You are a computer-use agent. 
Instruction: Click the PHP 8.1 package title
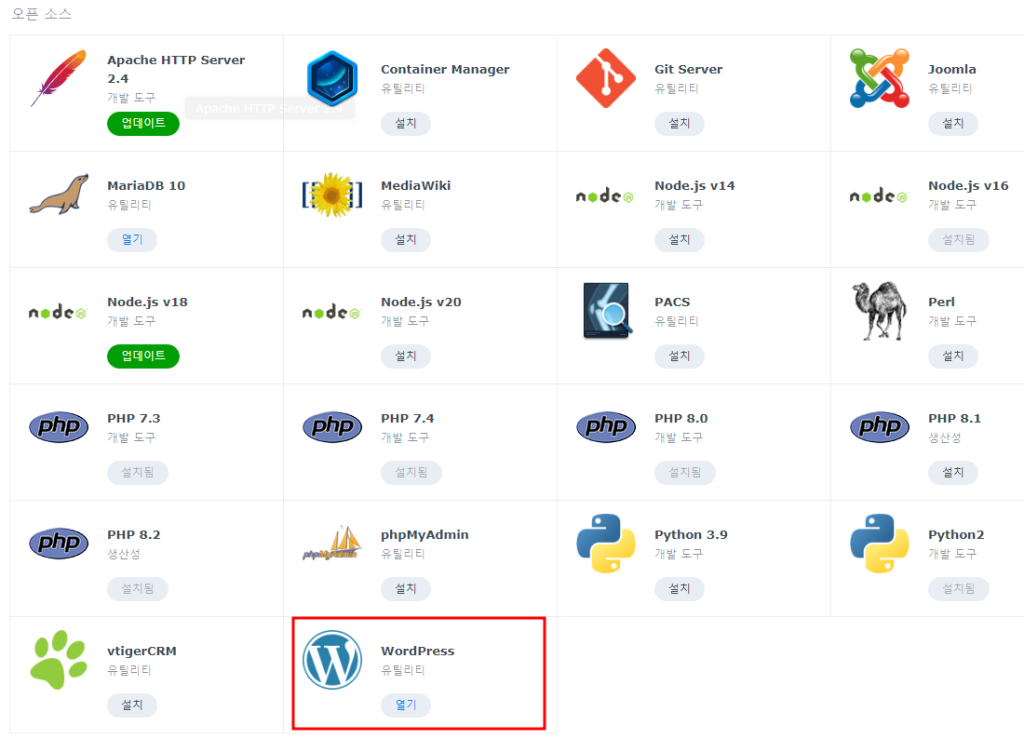955,418
